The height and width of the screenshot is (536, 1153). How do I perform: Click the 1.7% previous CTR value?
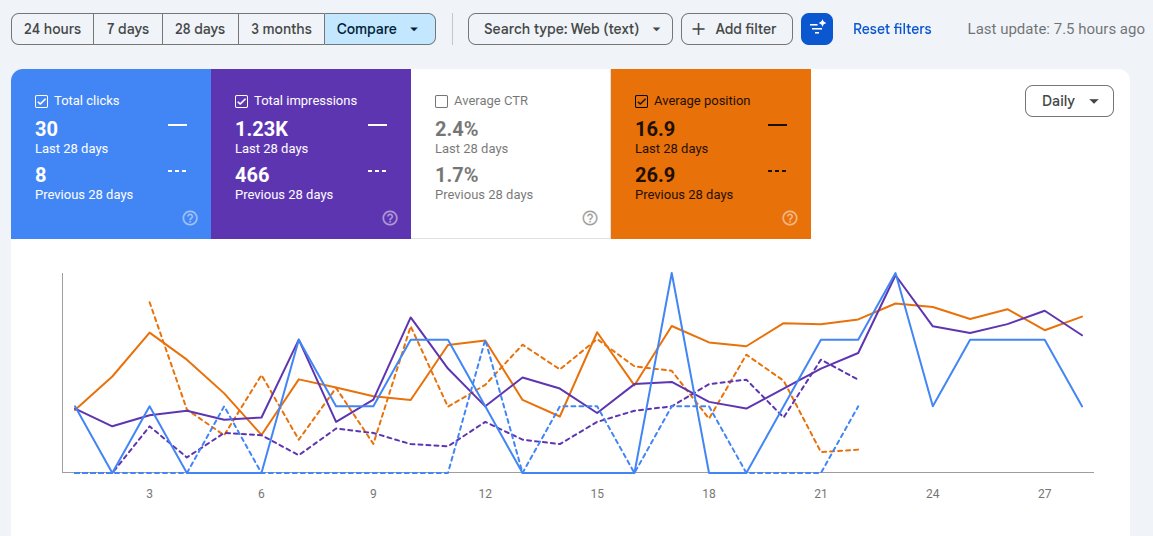(457, 175)
